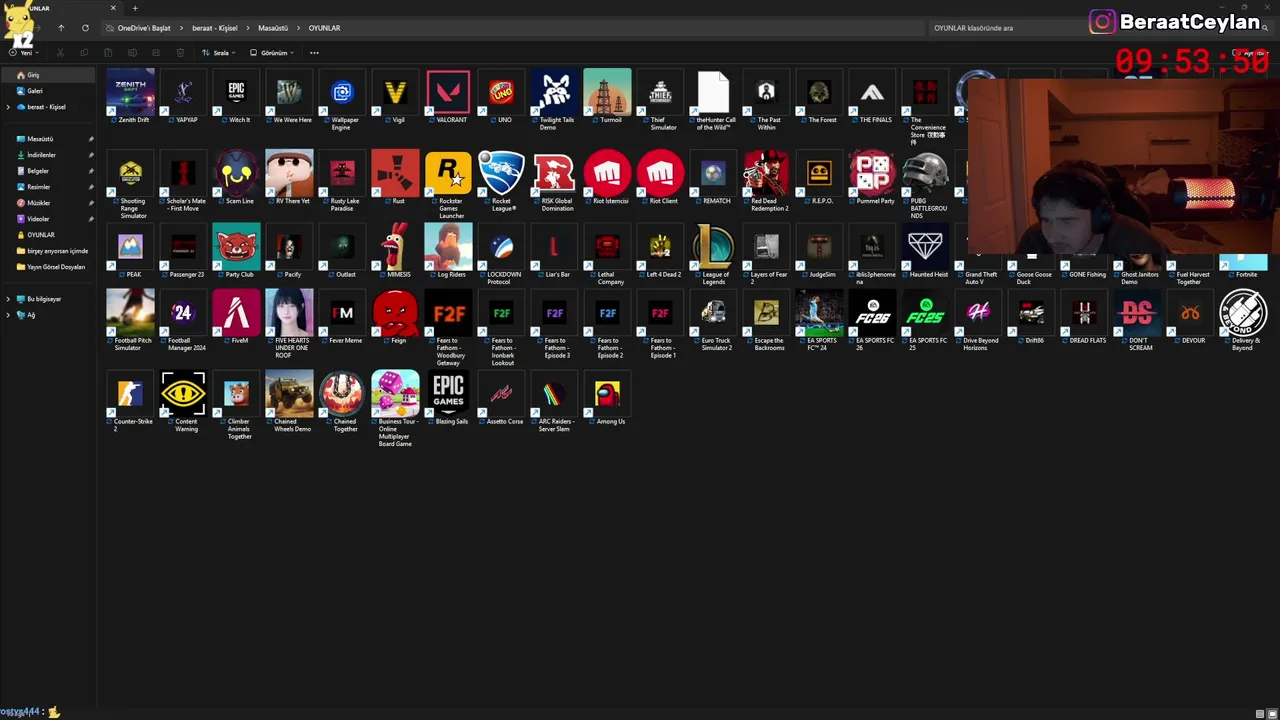Open Giriş in the navigation pane
This screenshot has width=1280, height=720.
point(48,75)
